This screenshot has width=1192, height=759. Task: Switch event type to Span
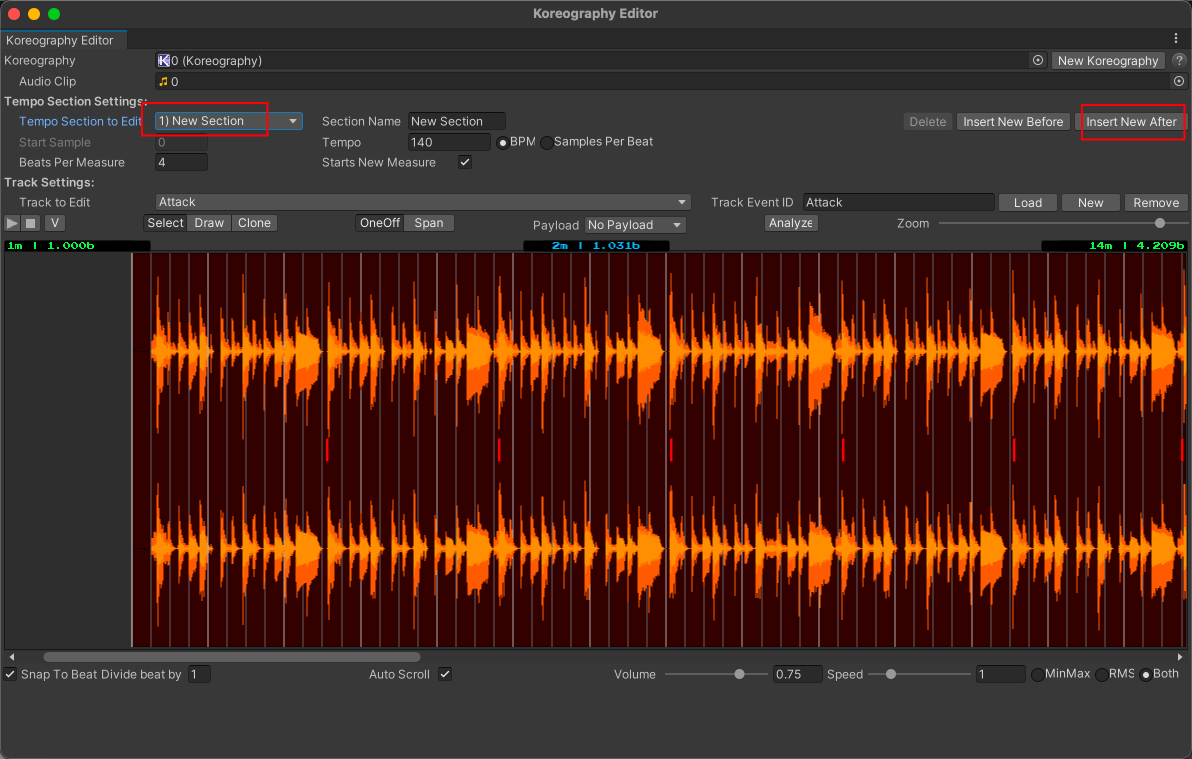tap(429, 223)
